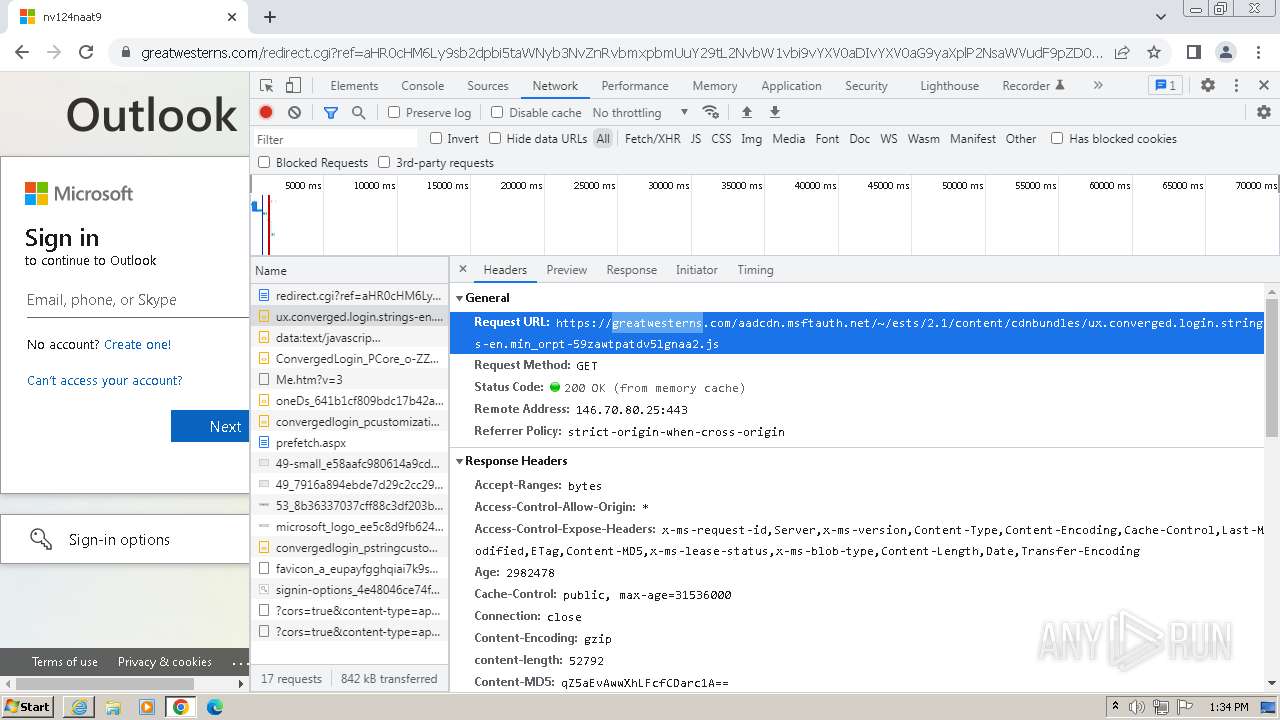
Task: Go back to previous page
Action: pos(22,52)
